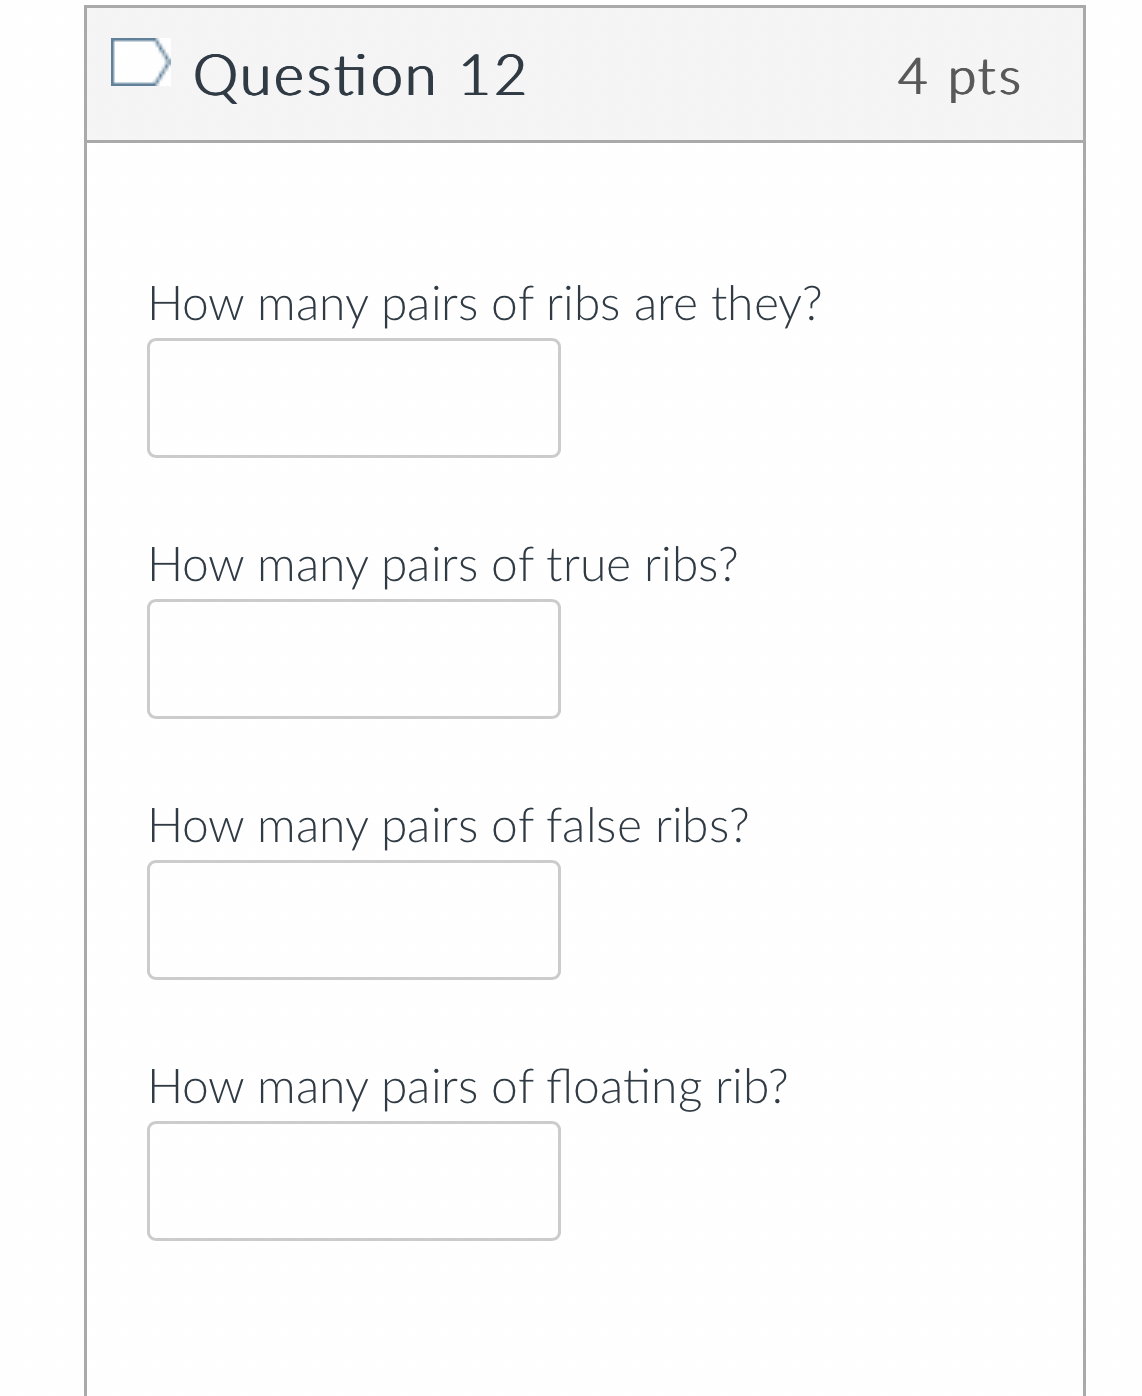Click the "How many pairs of floating rib?" prompt
1142x1396 pixels.
[467, 1087]
